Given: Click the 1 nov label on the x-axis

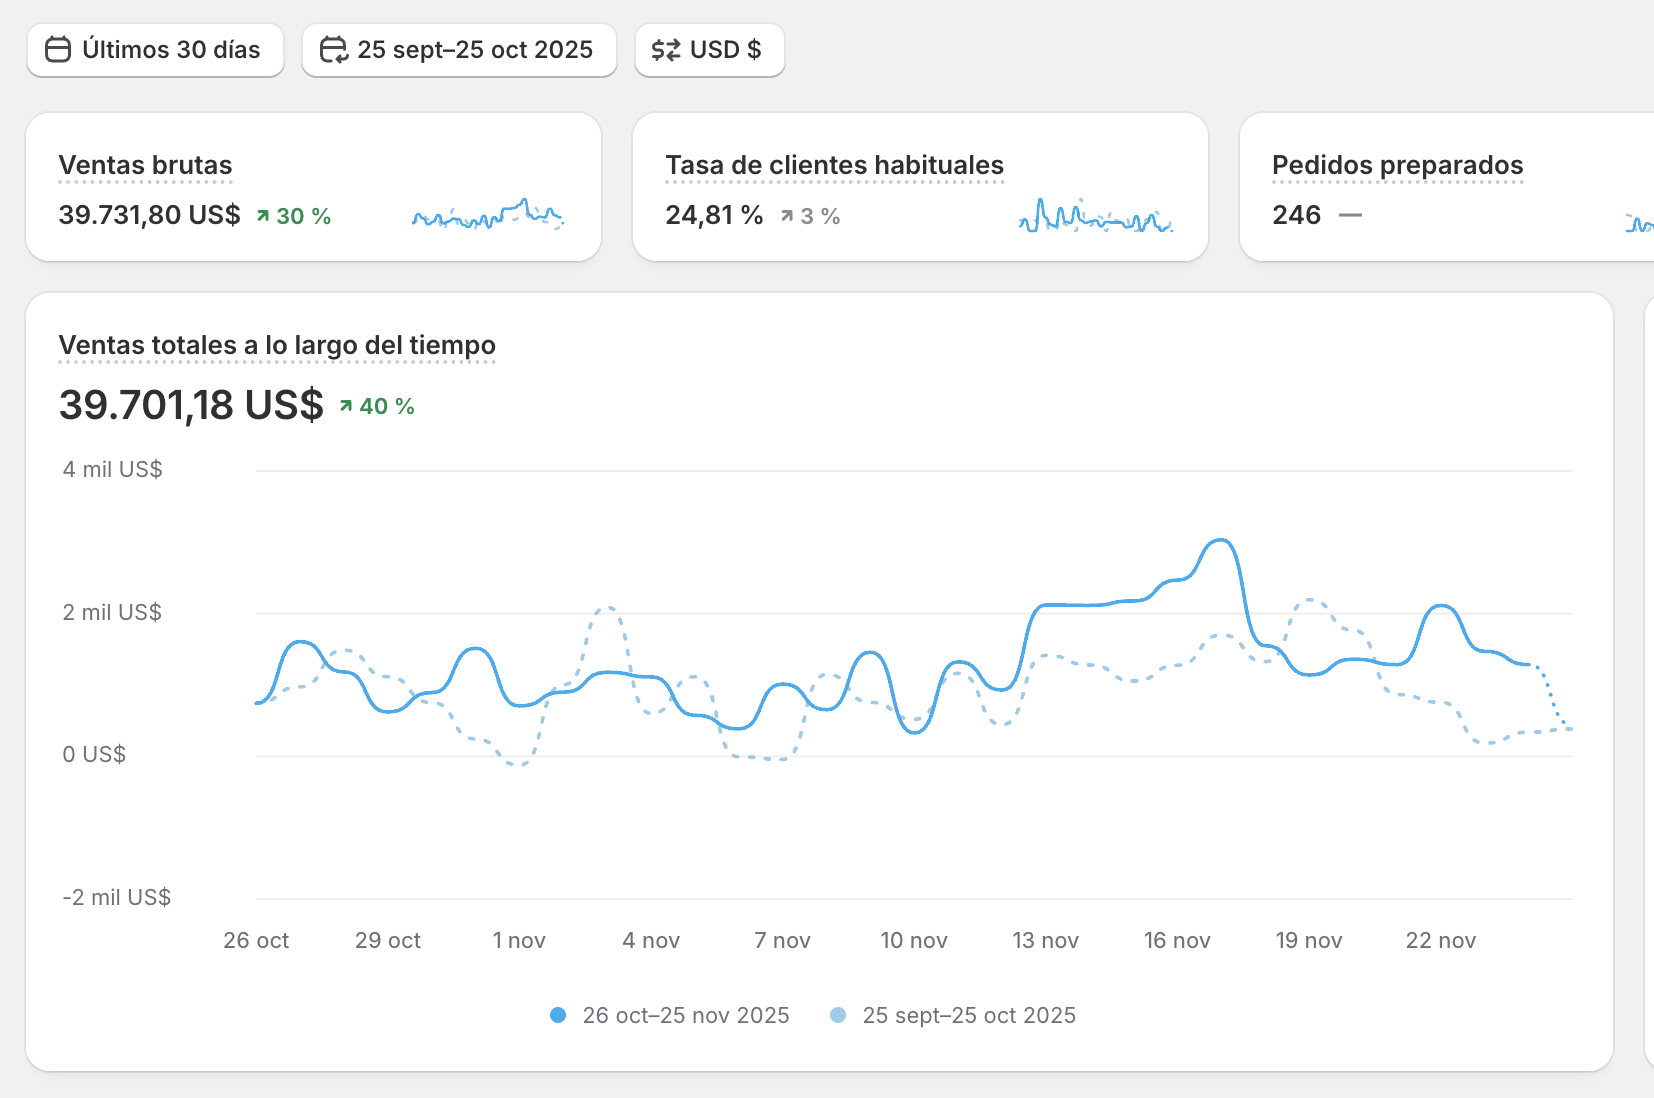Looking at the screenshot, I should tap(519, 940).
